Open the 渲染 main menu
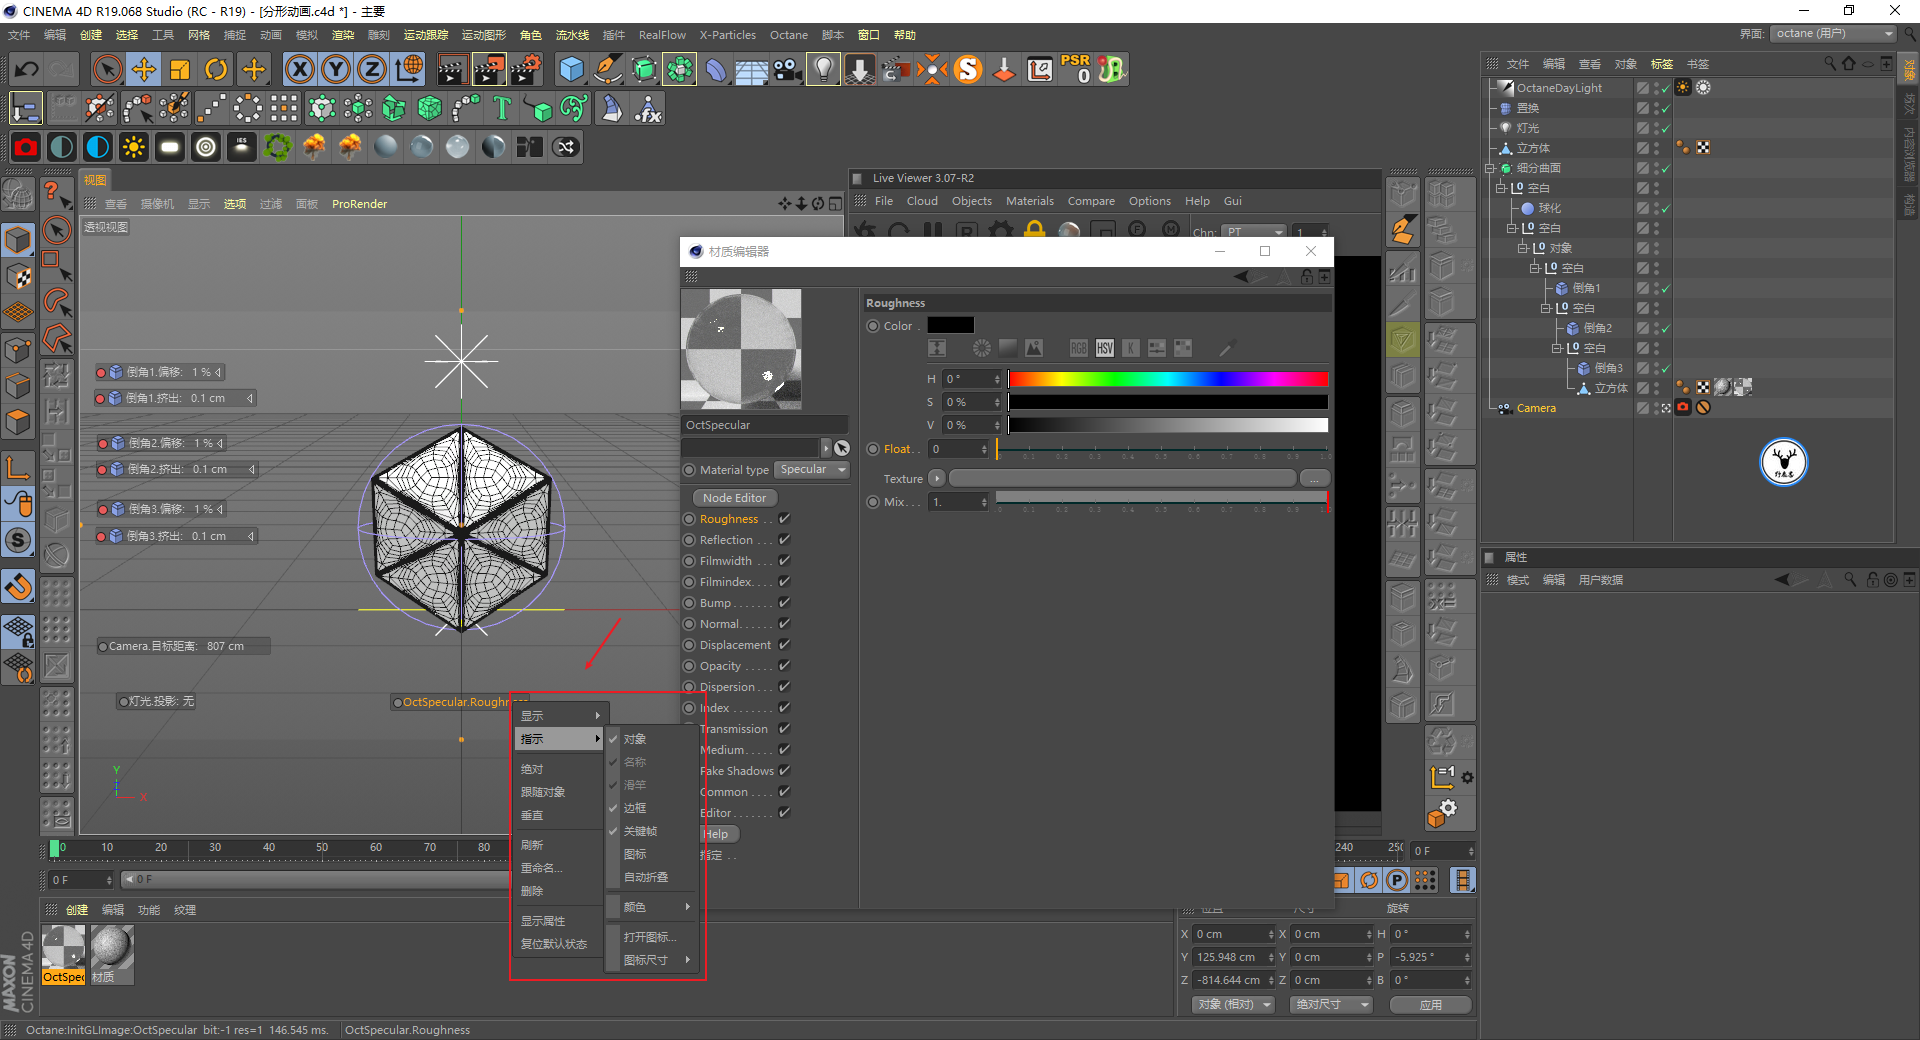The width and height of the screenshot is (1920, 1040). (343, 35)
